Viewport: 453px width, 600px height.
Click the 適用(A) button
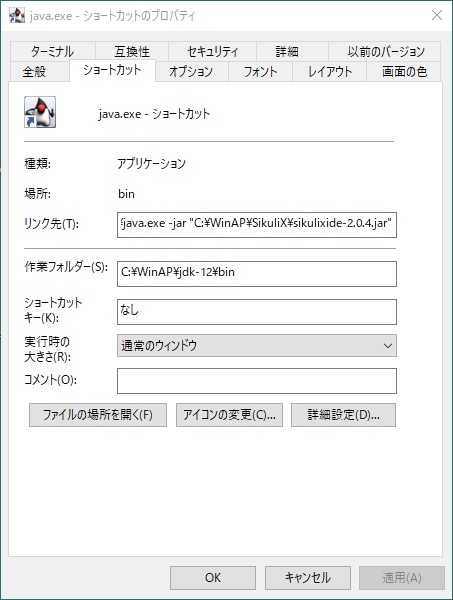coord(402,578)
